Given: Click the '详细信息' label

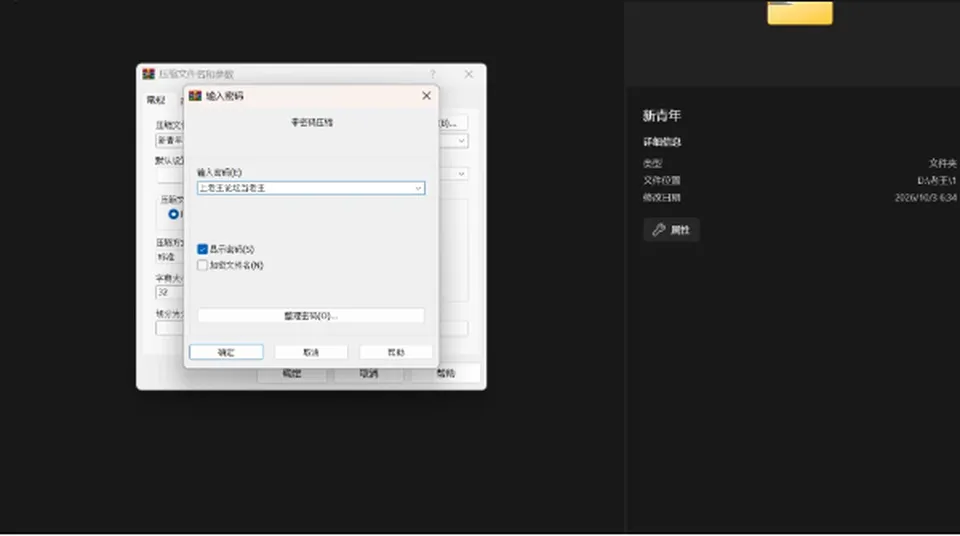Looking at the screenshot, I should coord(662,142).
